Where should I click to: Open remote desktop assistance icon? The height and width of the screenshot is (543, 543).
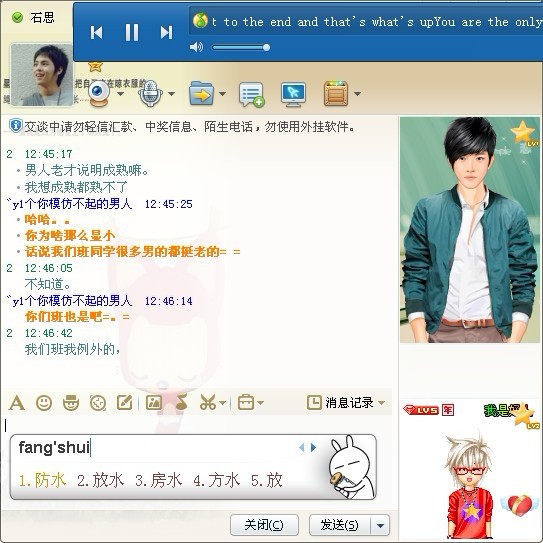click(x=293, y=94)
